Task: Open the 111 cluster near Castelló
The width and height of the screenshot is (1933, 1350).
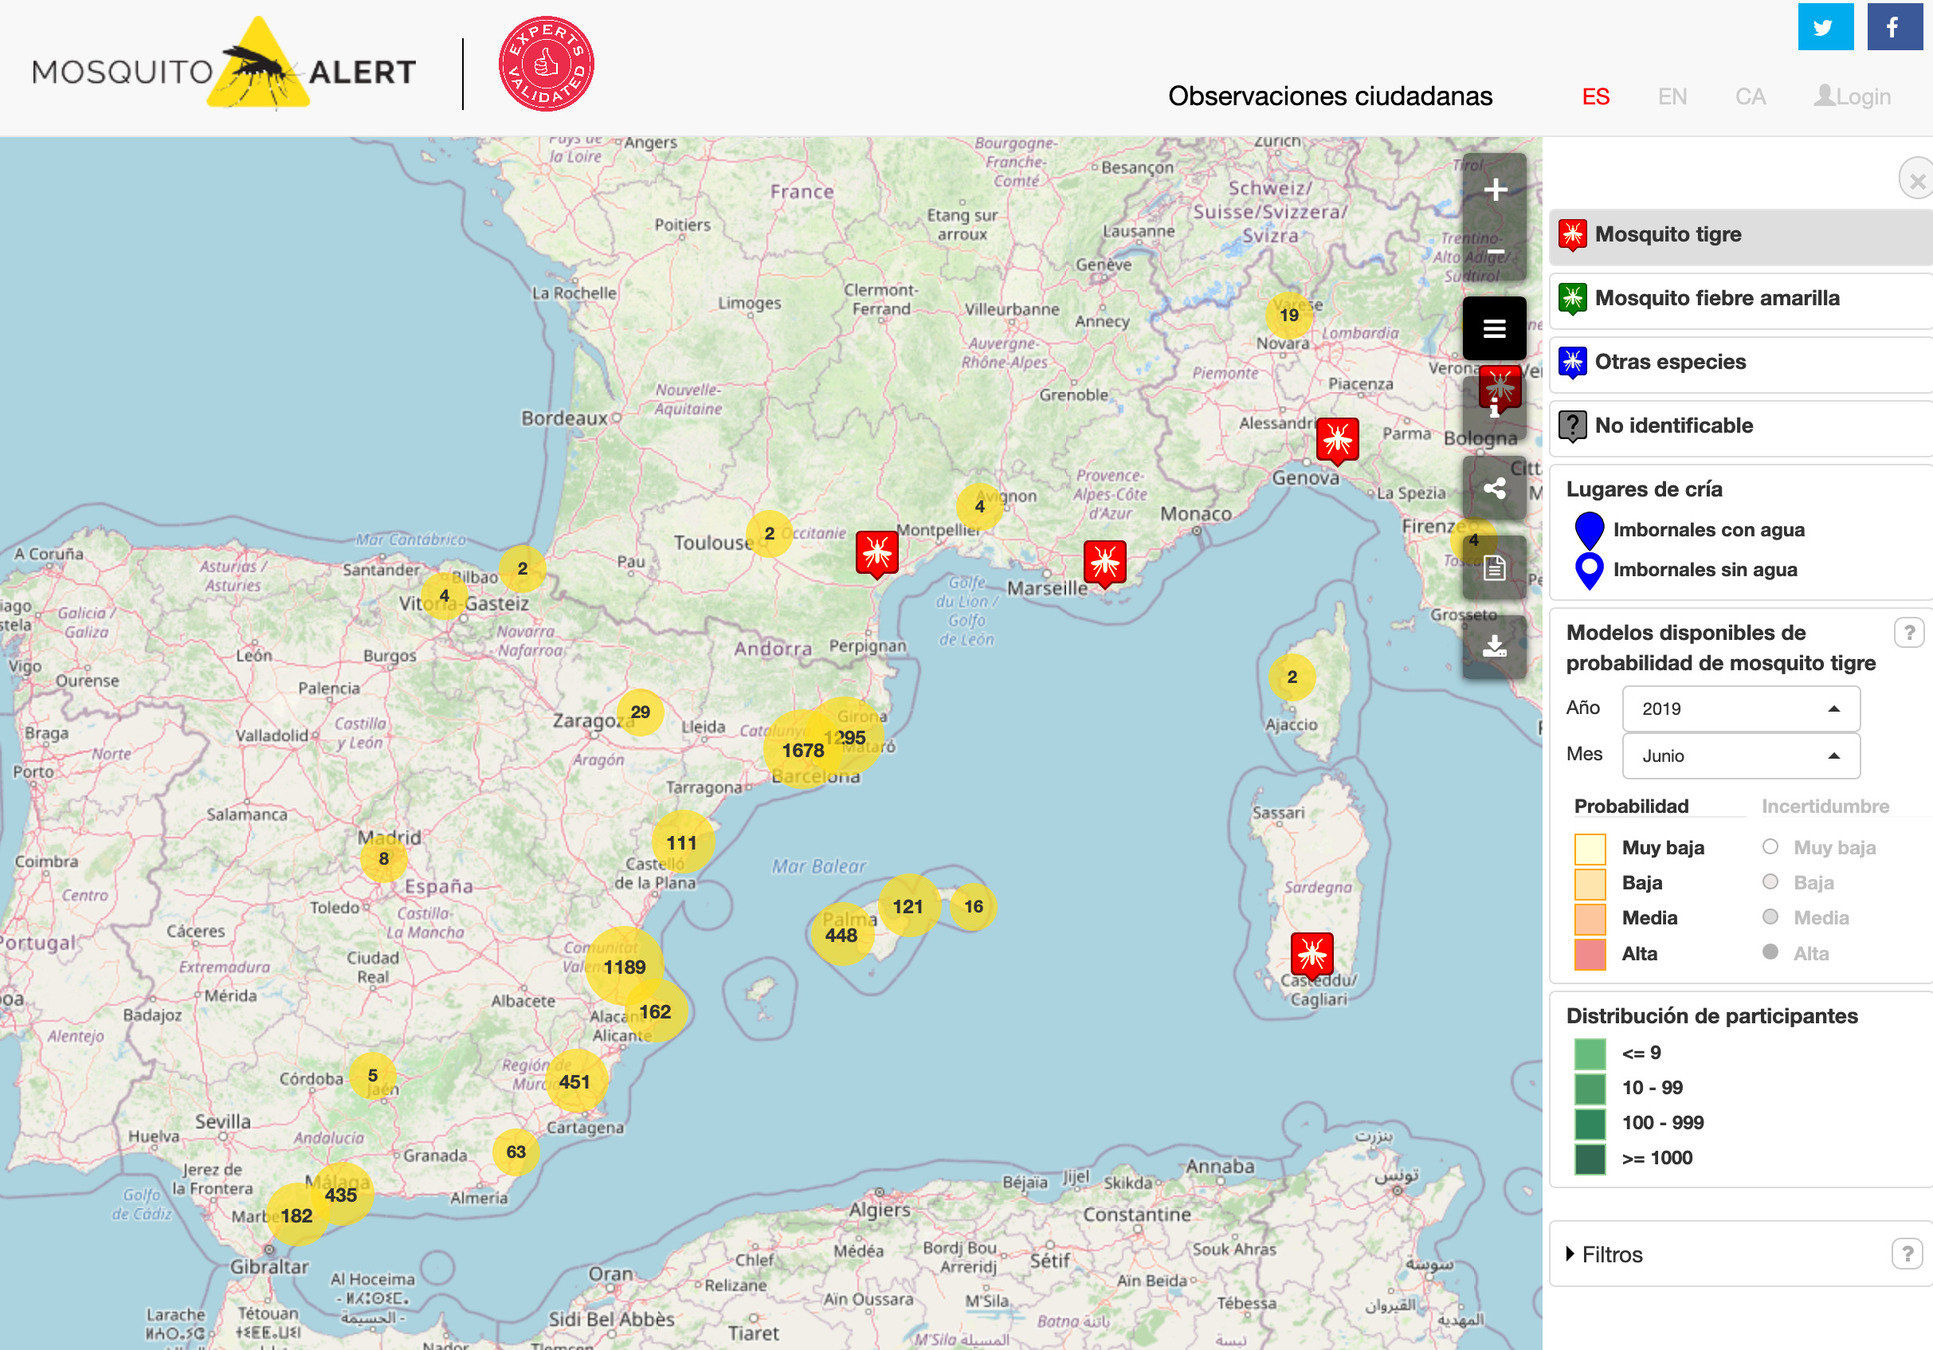Action: coord(682,842)
